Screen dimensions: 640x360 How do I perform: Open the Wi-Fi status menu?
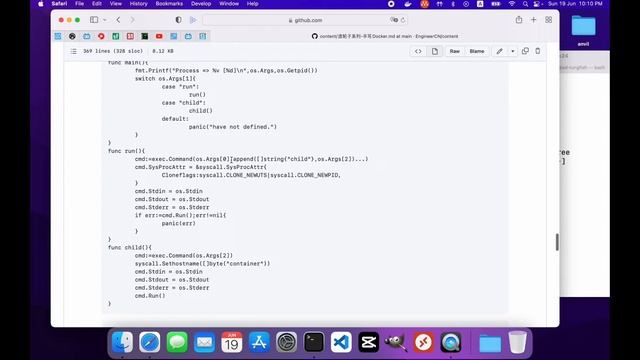coord(511,4)
